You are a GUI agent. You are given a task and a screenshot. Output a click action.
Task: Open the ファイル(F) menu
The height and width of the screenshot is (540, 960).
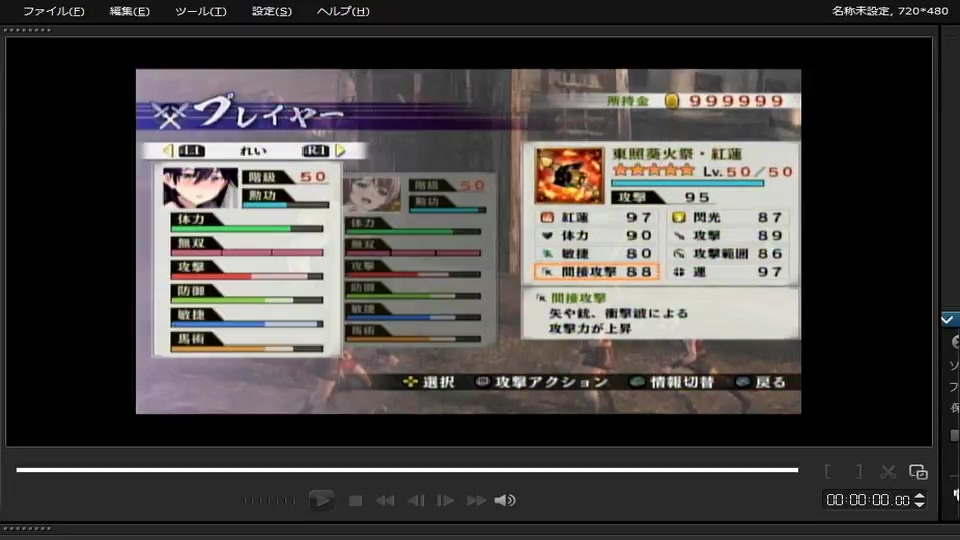tap(54, 11)
